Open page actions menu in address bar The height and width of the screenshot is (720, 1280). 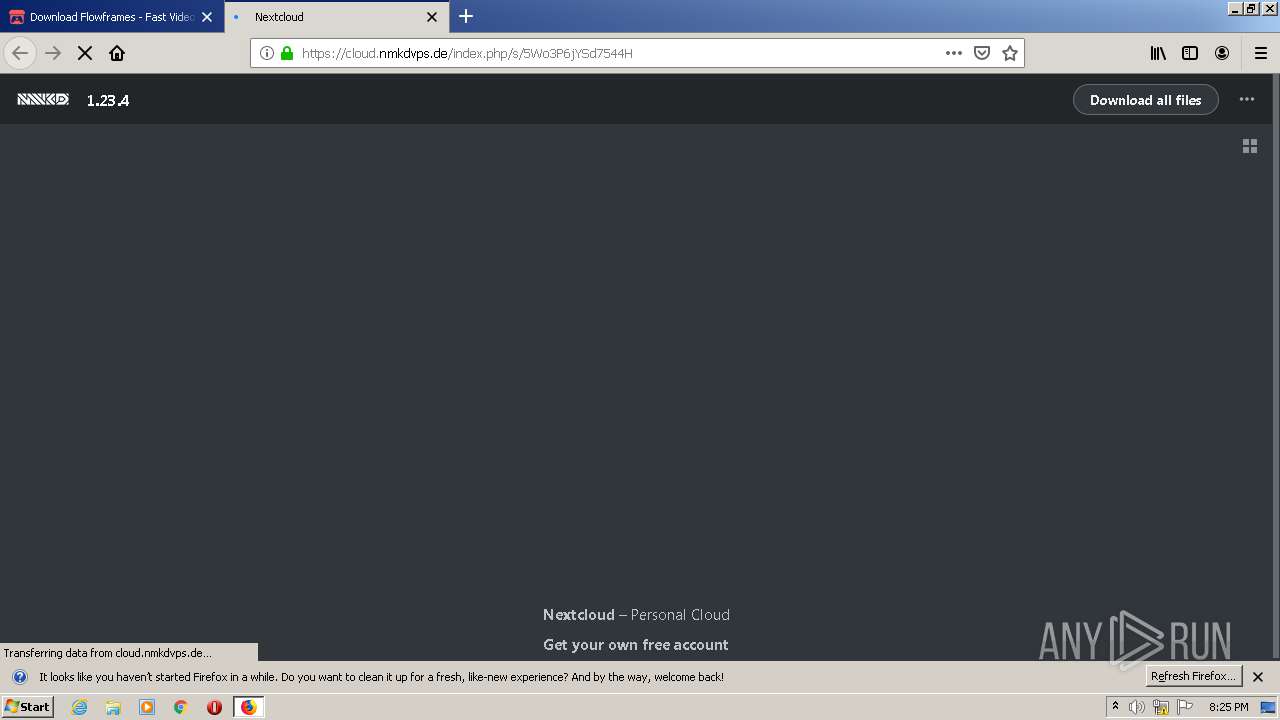[x=954, y=53]
